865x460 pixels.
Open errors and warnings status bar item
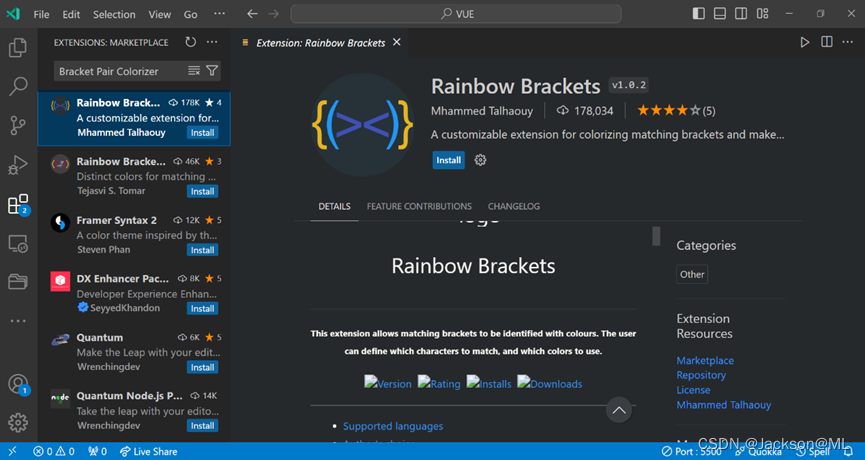click(x=54, y=451)
